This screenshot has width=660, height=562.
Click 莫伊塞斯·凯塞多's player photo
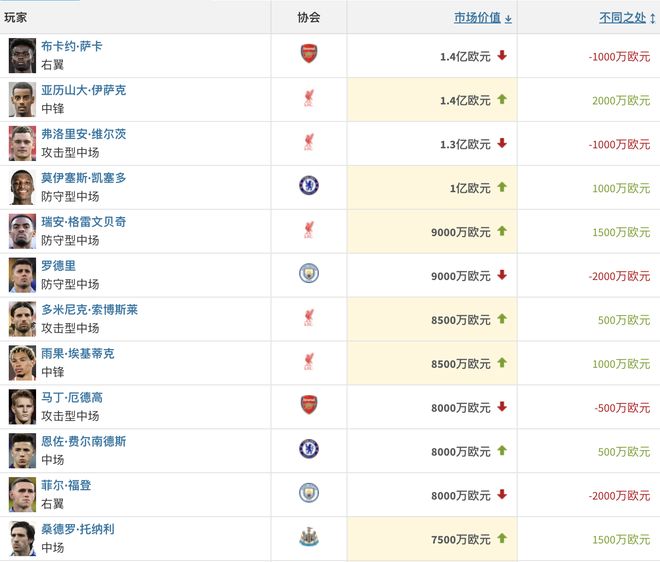[22, 185]
